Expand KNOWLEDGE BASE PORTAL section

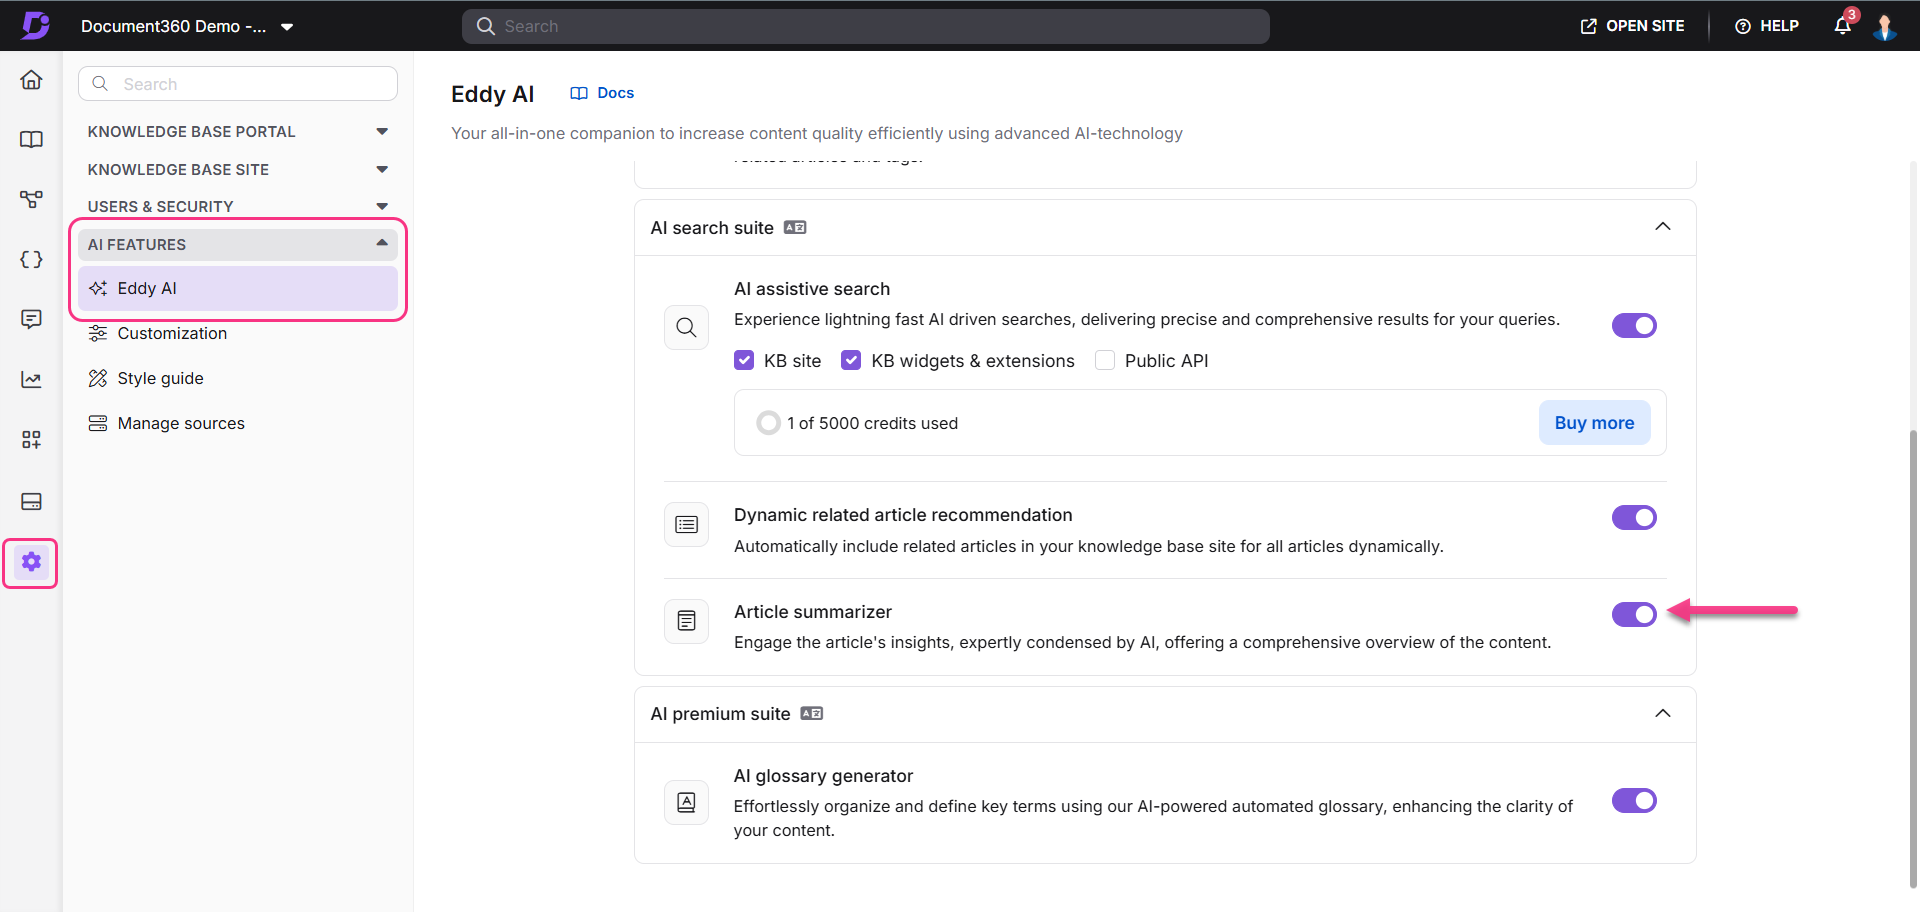pyautogui.click(x=238, y=132)
